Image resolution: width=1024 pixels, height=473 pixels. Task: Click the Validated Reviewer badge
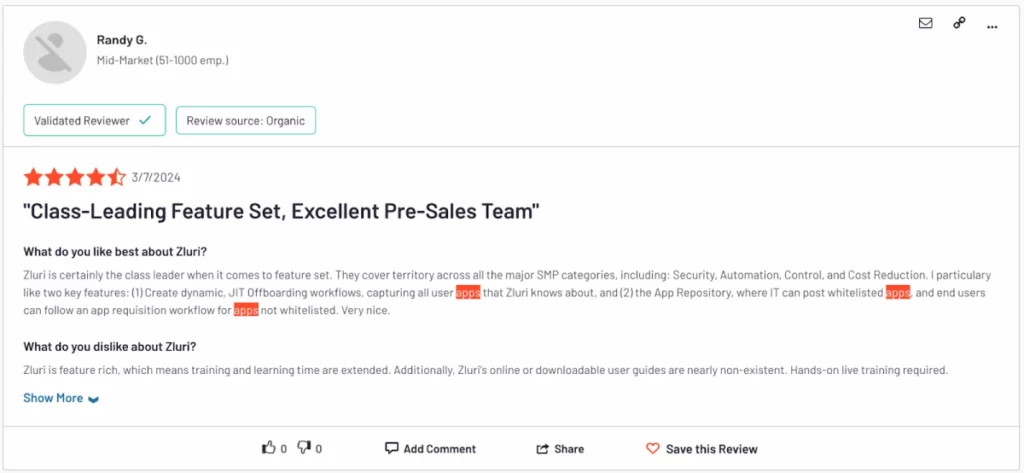click(x=94, y=120)
